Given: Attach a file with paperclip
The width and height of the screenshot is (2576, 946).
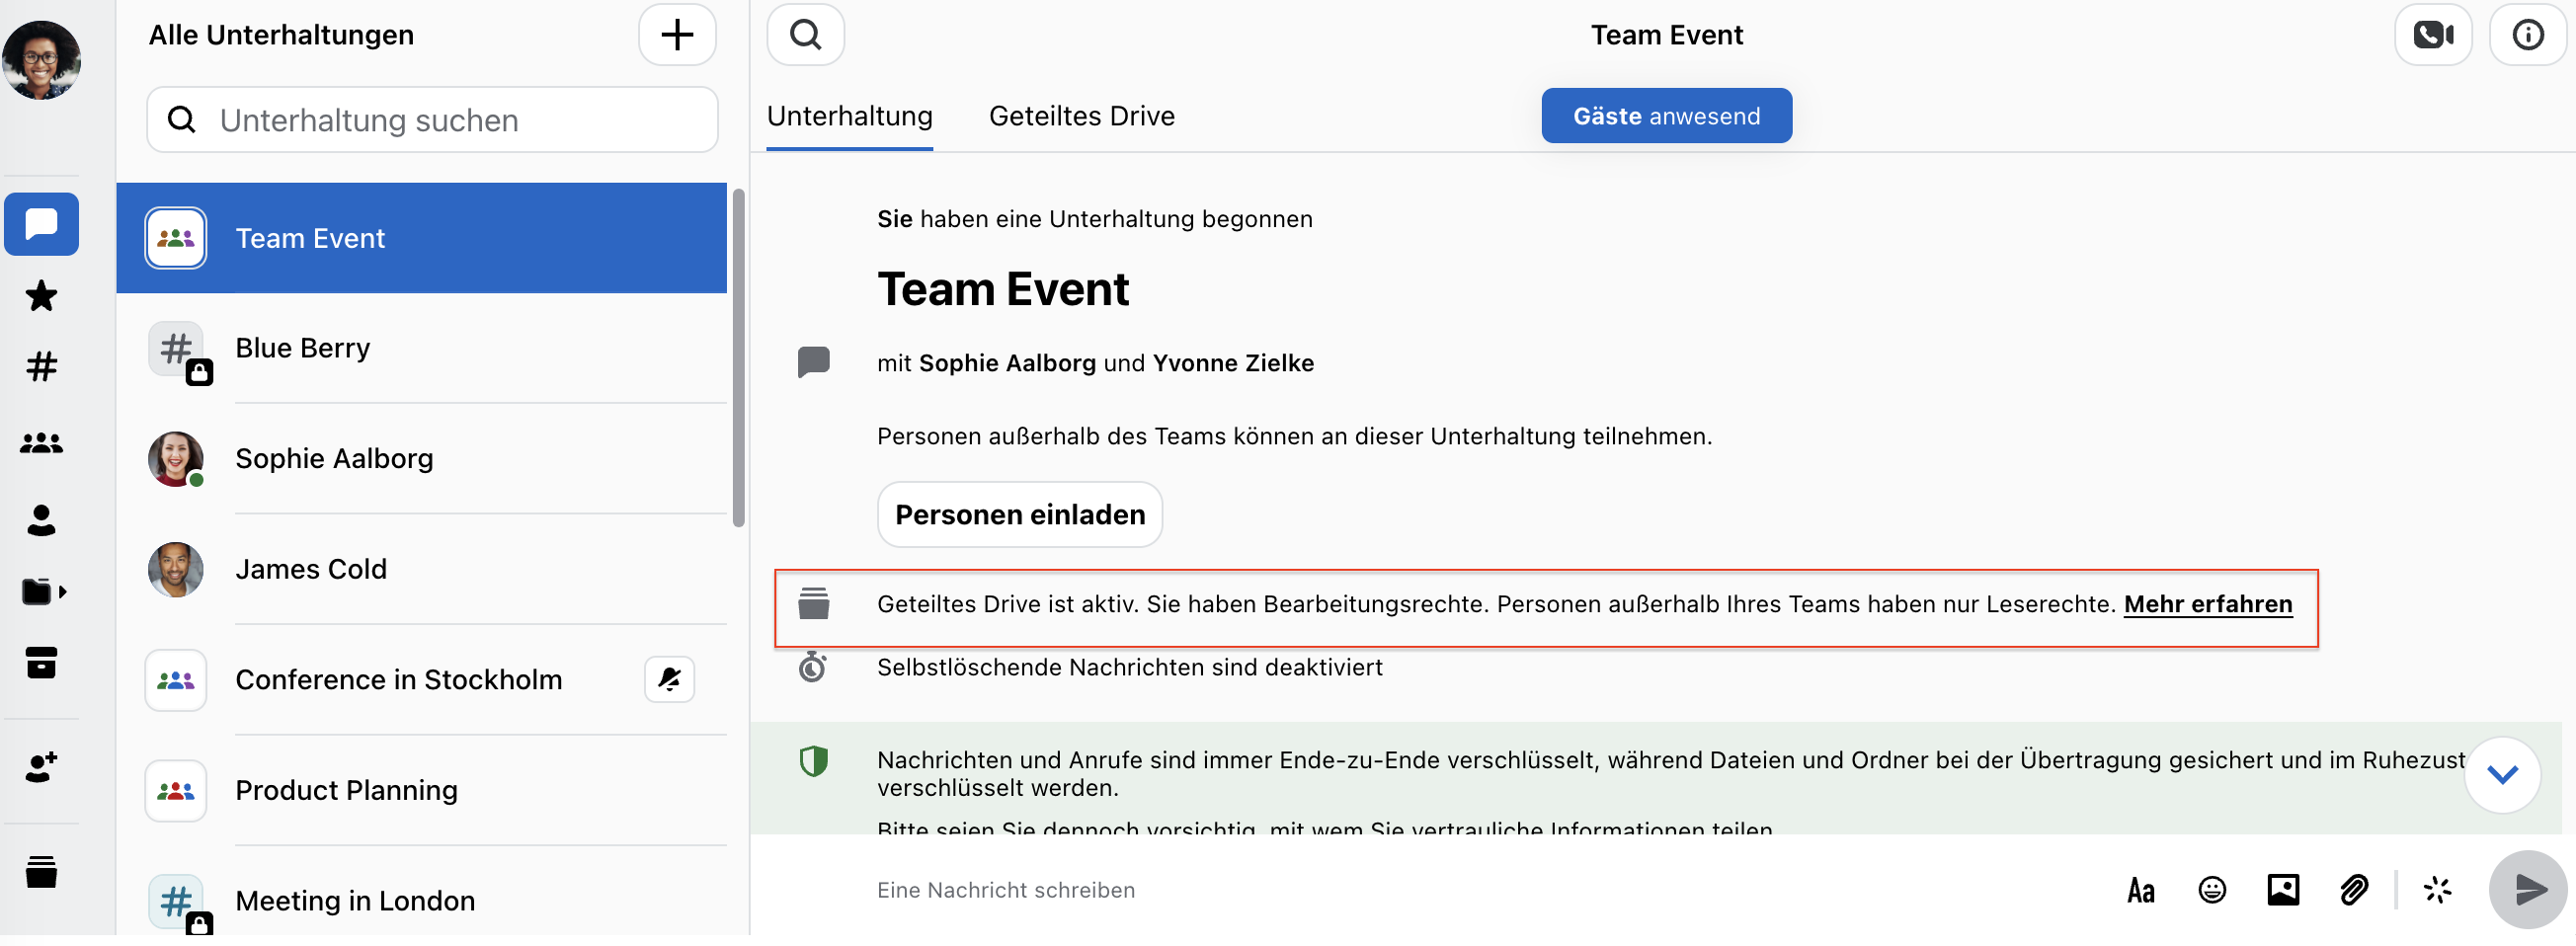Looking at the screenshot, I should 2353,890.
